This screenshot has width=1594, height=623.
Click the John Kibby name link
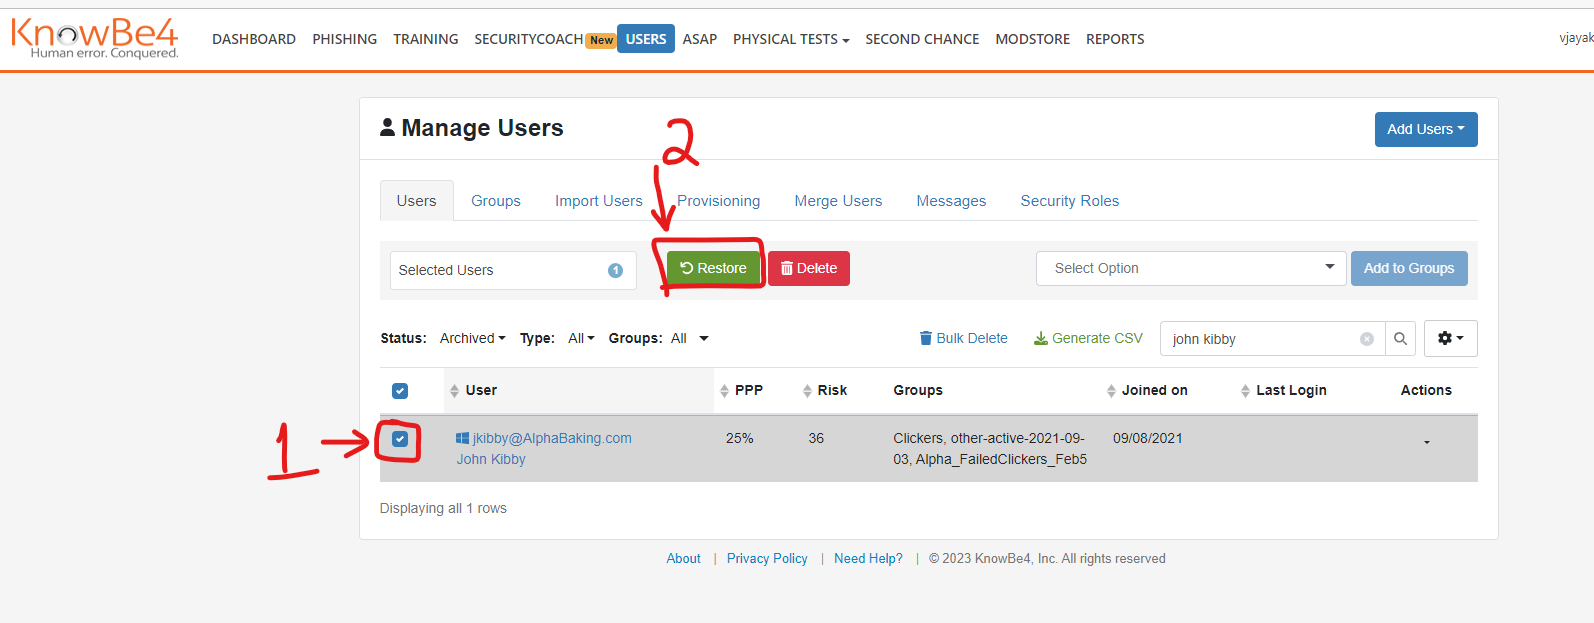pos(491,459)
